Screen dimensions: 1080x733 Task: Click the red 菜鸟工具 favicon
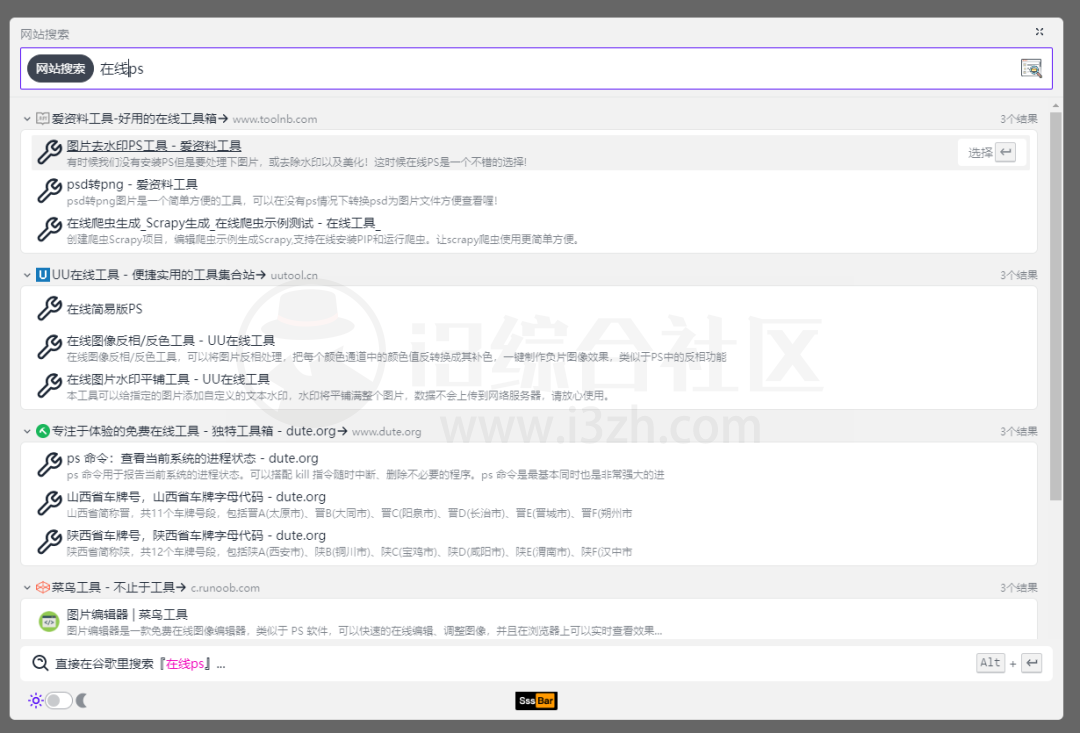coord(43,588)
